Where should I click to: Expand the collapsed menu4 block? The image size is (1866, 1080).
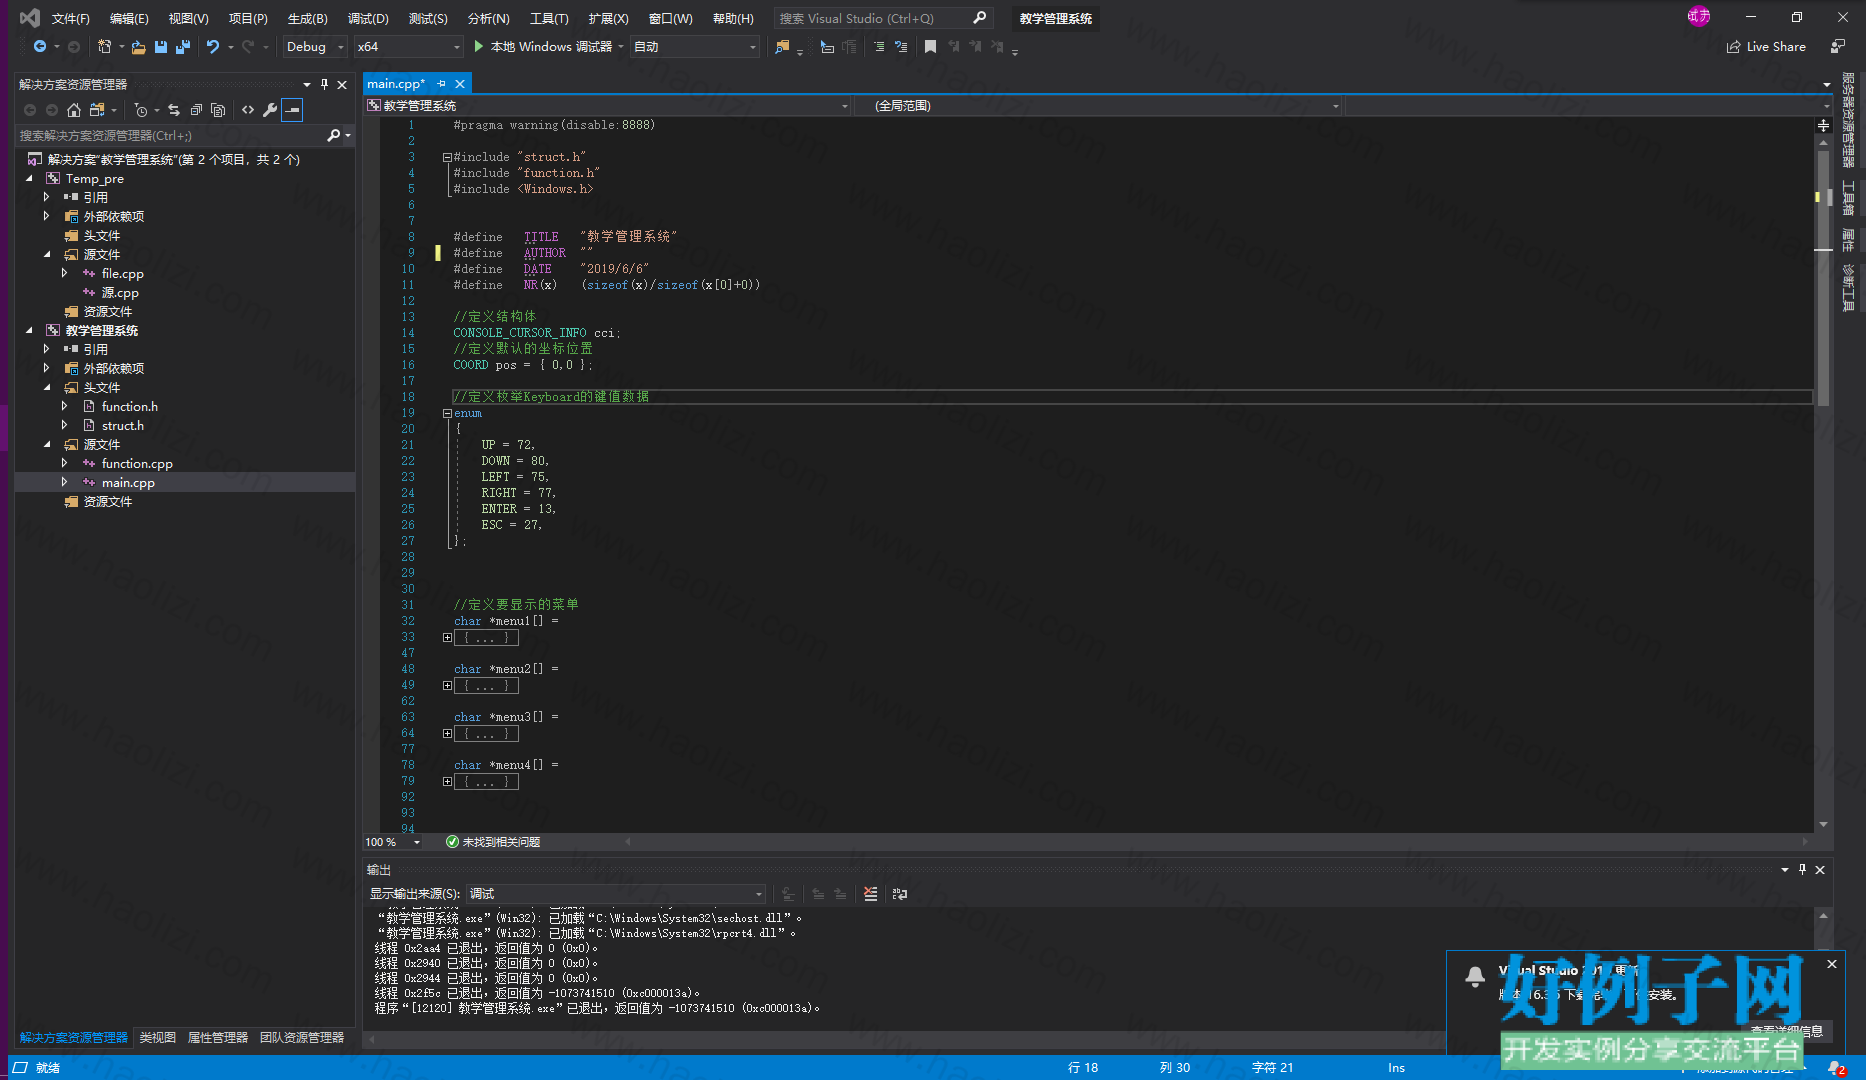click(x=447, y=781)
